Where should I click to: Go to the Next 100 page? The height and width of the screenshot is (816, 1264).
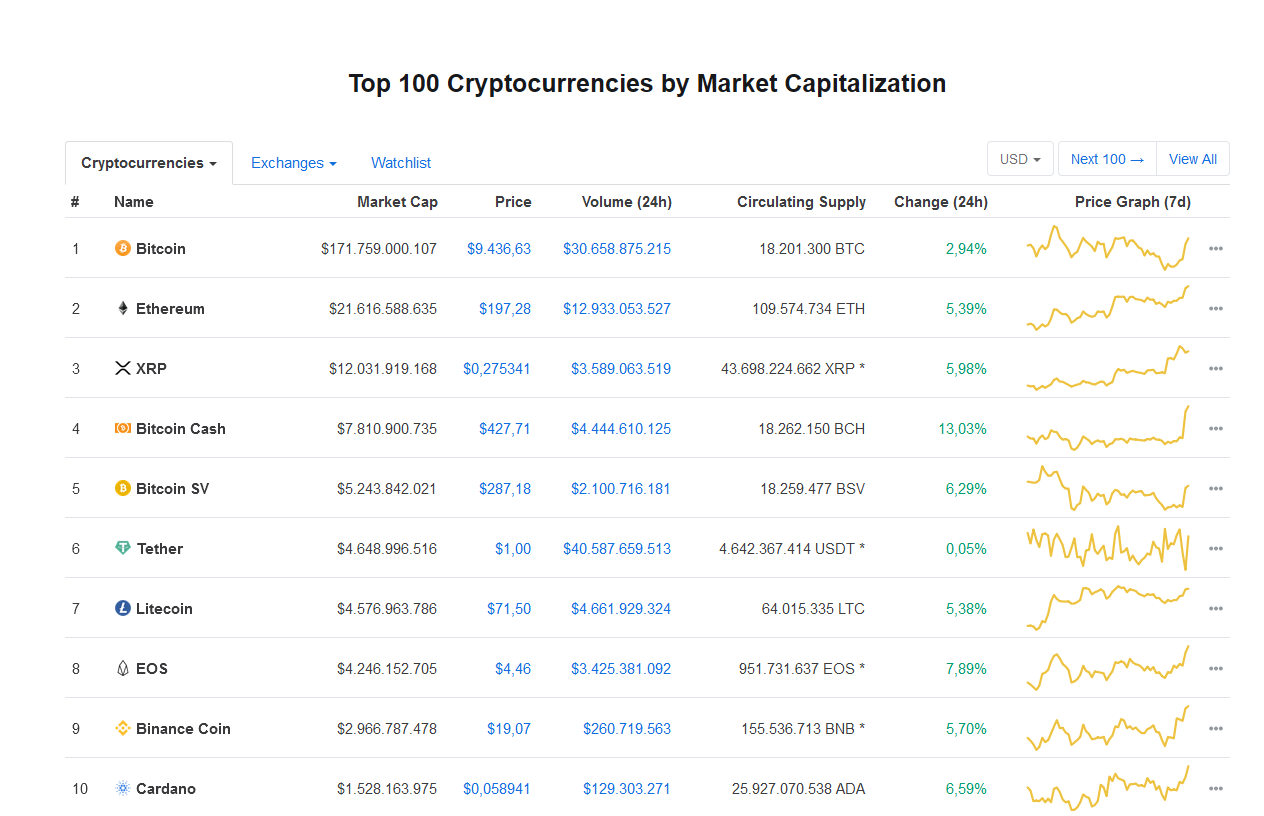click(1106, 159)
